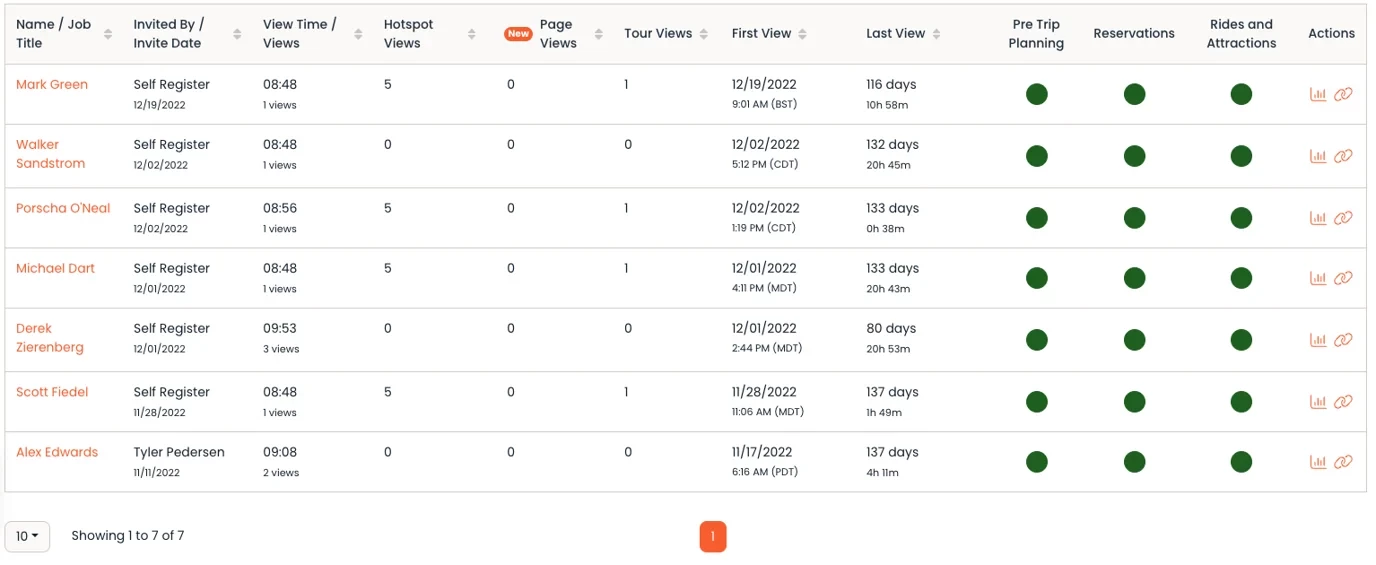Image resolution: width=1376 pixels, height=565 pixels.
Task: Open the stats chart icon for Porscha O'Neal
Action: pyautogui.click(x=1318, y=218)
